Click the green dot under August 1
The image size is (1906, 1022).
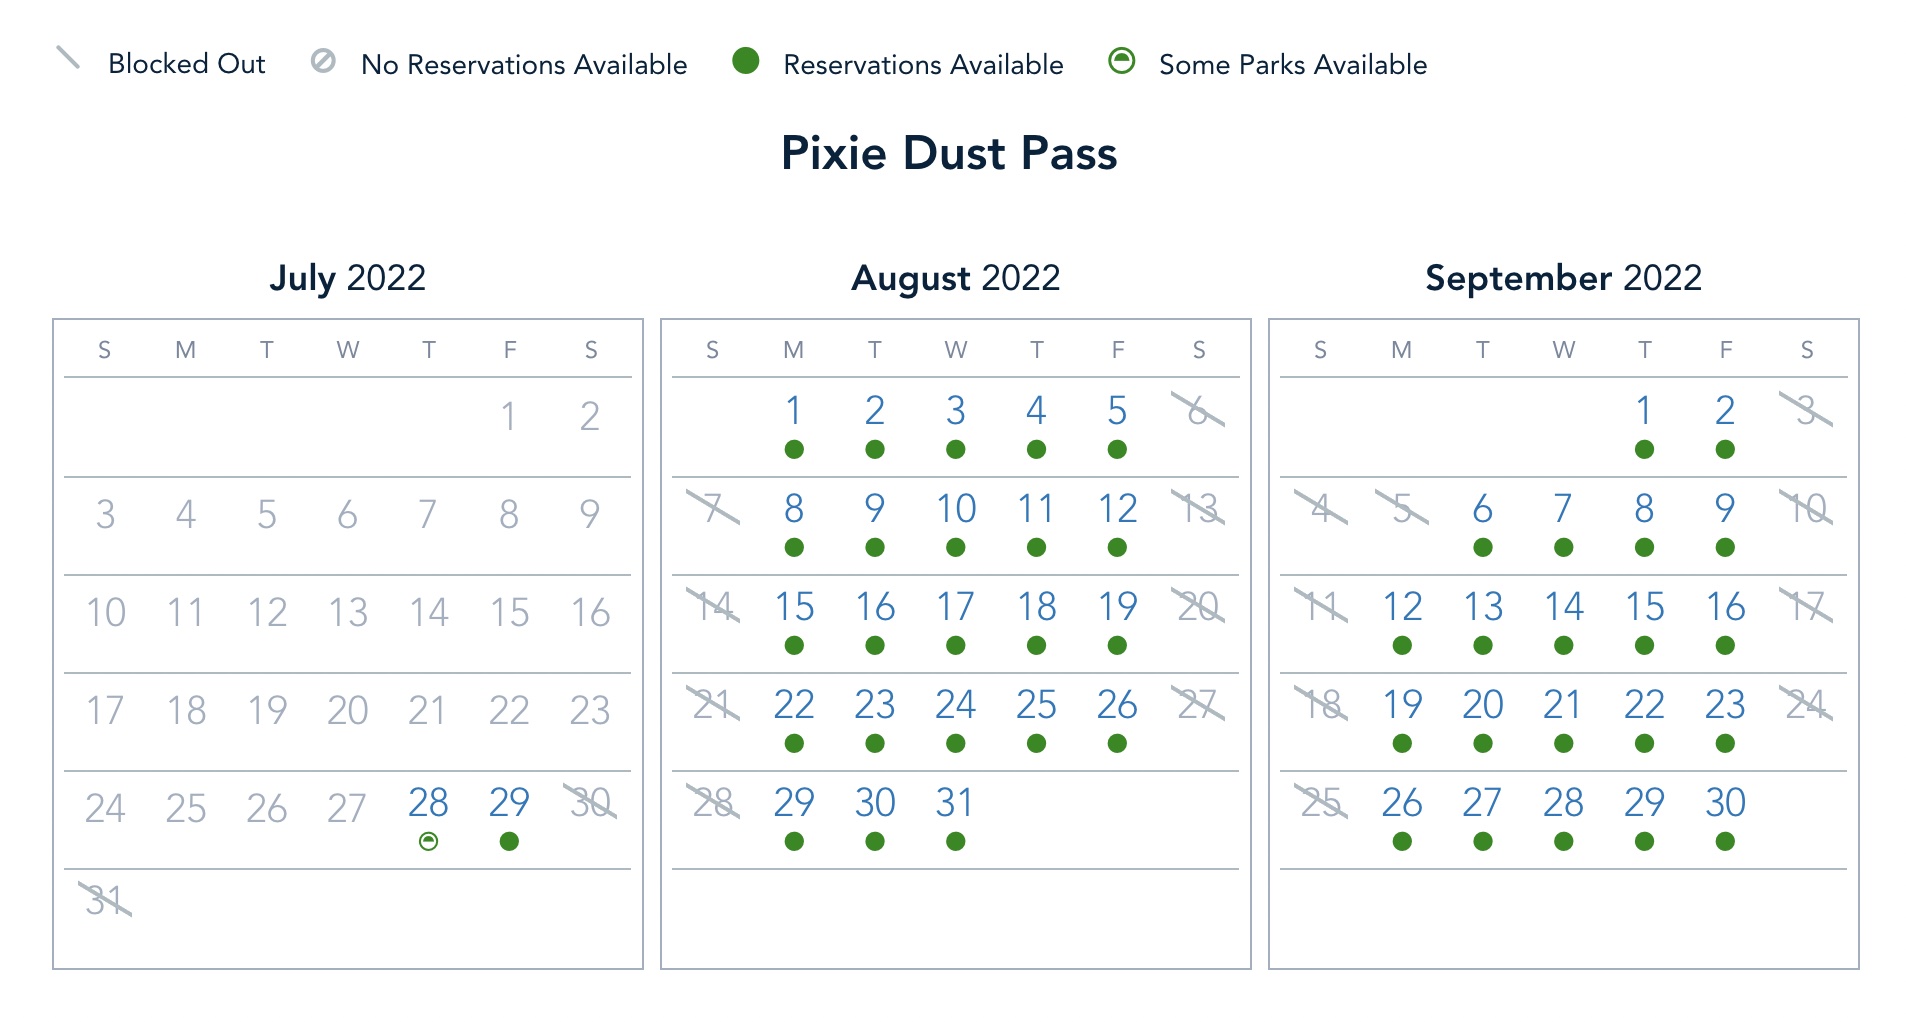coord(794,450)
